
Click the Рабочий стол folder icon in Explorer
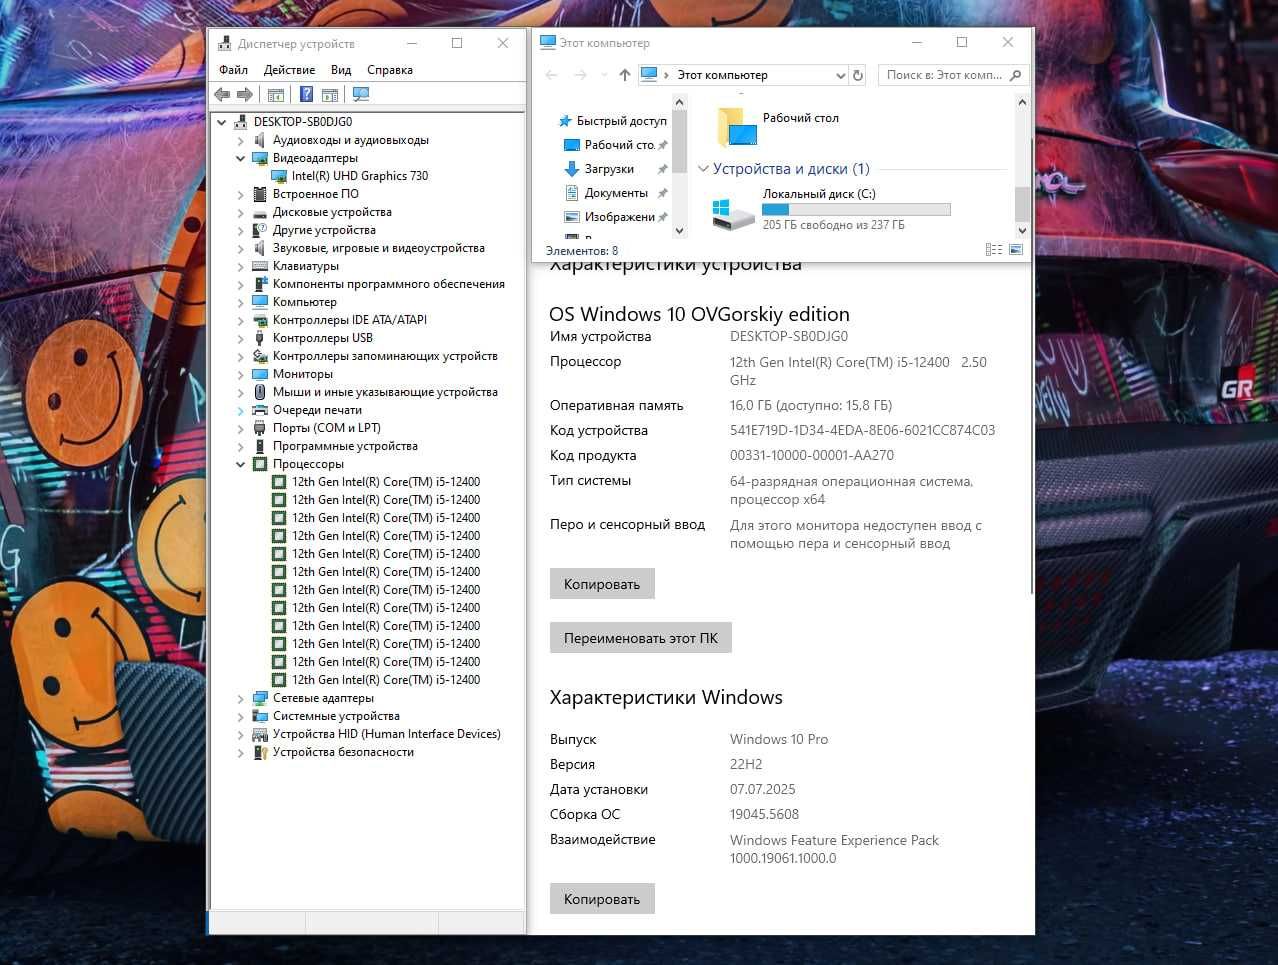(737, 127)
